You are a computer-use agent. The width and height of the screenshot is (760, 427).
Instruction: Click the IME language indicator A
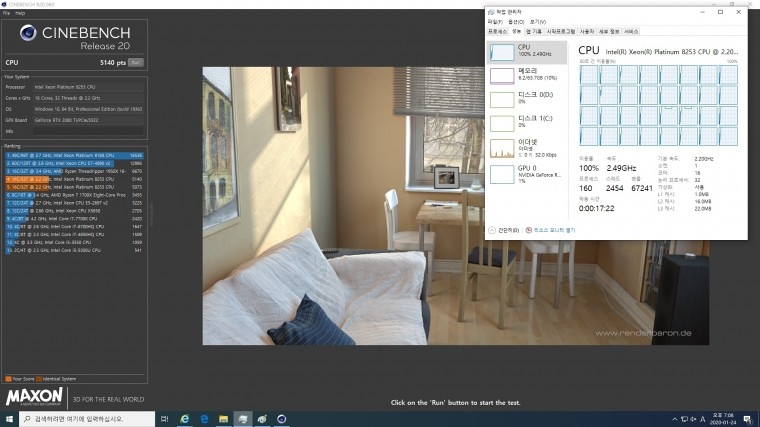click(702, 419)
